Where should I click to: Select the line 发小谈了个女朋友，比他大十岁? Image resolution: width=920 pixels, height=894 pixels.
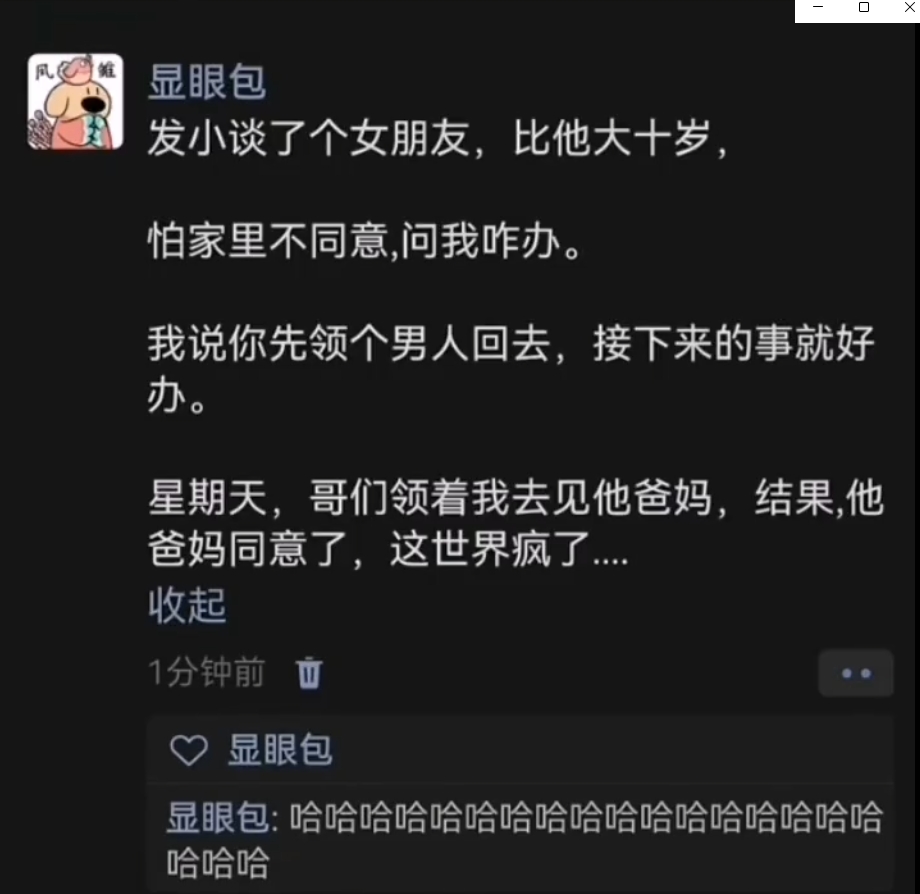point(437,138)
